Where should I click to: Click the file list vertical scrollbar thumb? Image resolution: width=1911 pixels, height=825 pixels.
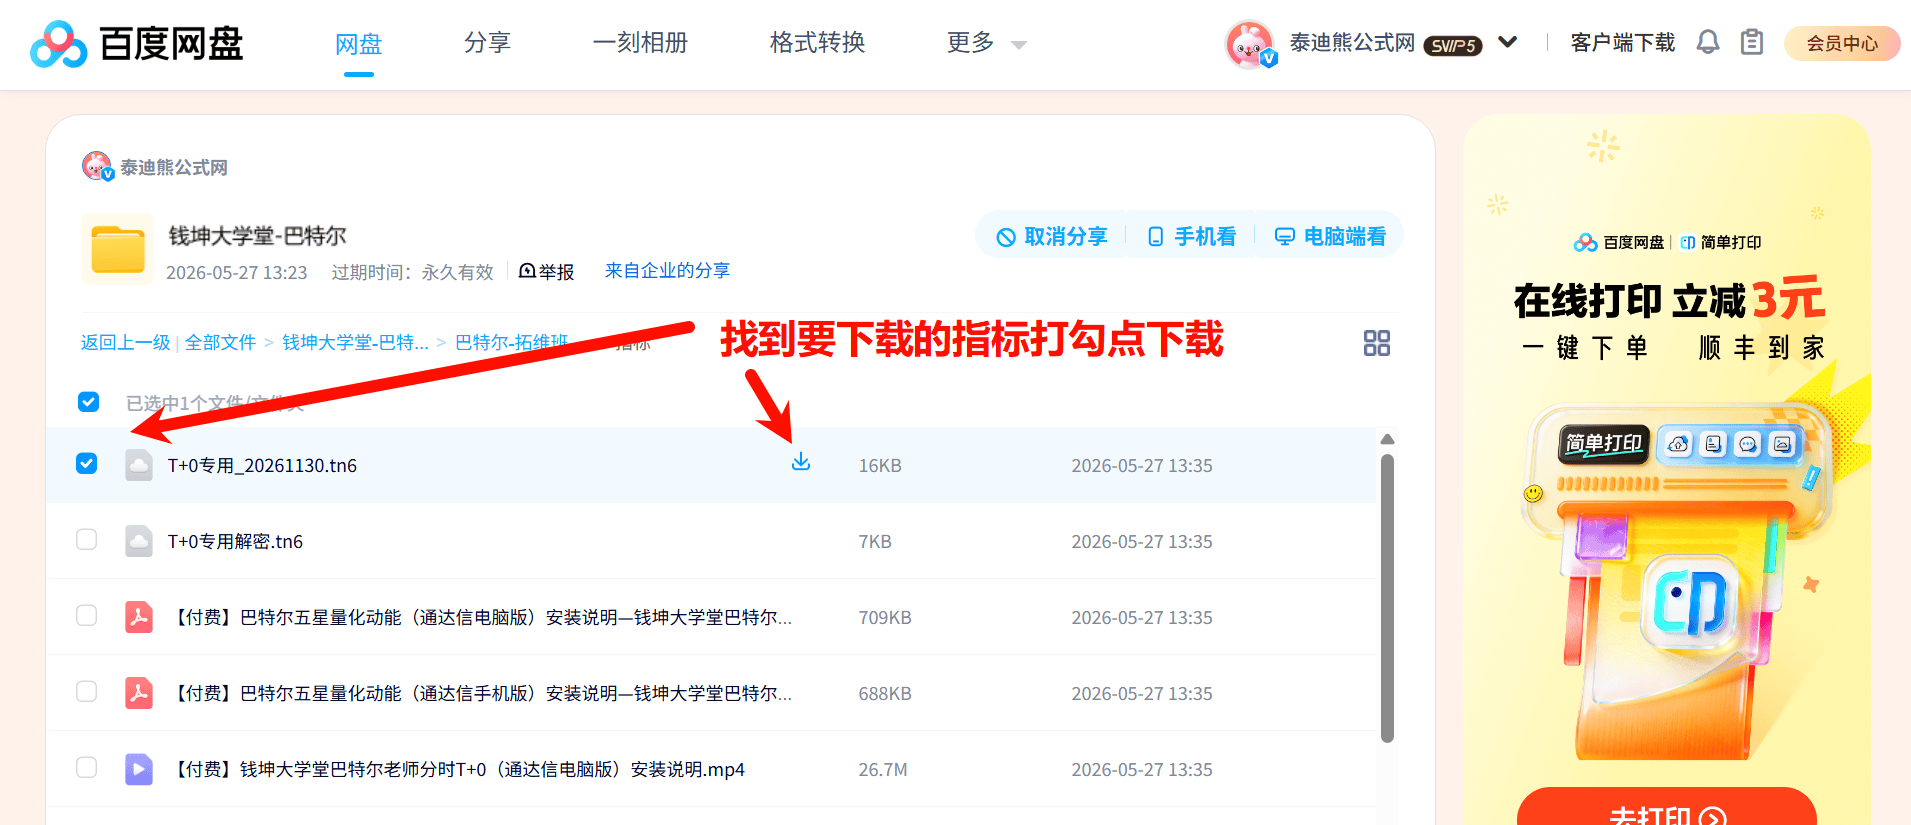point(1387,598)
